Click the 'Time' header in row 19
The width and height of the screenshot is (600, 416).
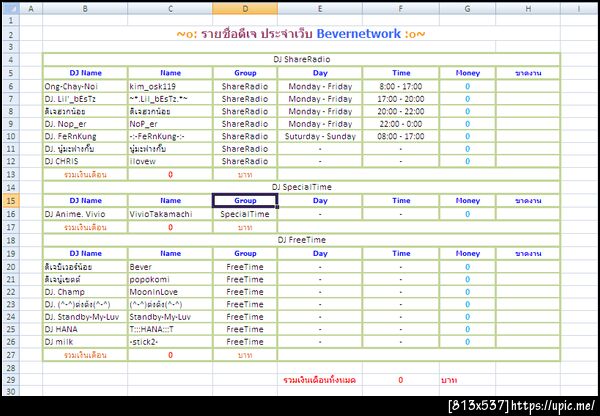401,253
